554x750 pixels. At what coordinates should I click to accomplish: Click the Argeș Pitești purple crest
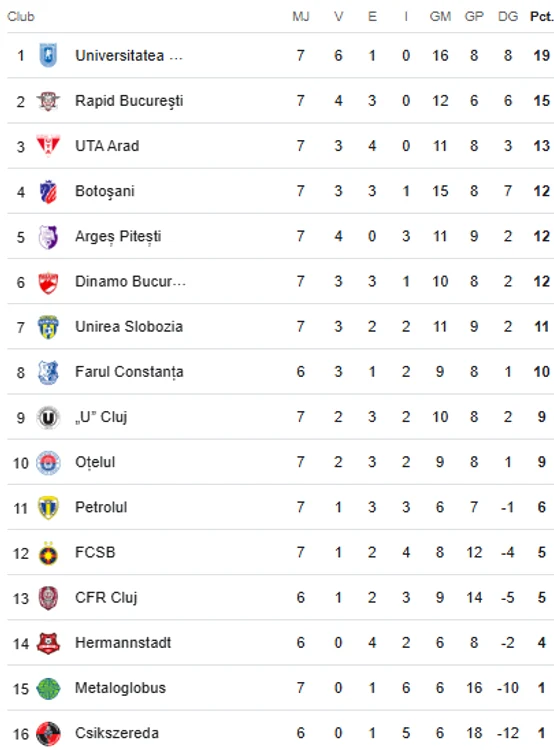[48, 236]
